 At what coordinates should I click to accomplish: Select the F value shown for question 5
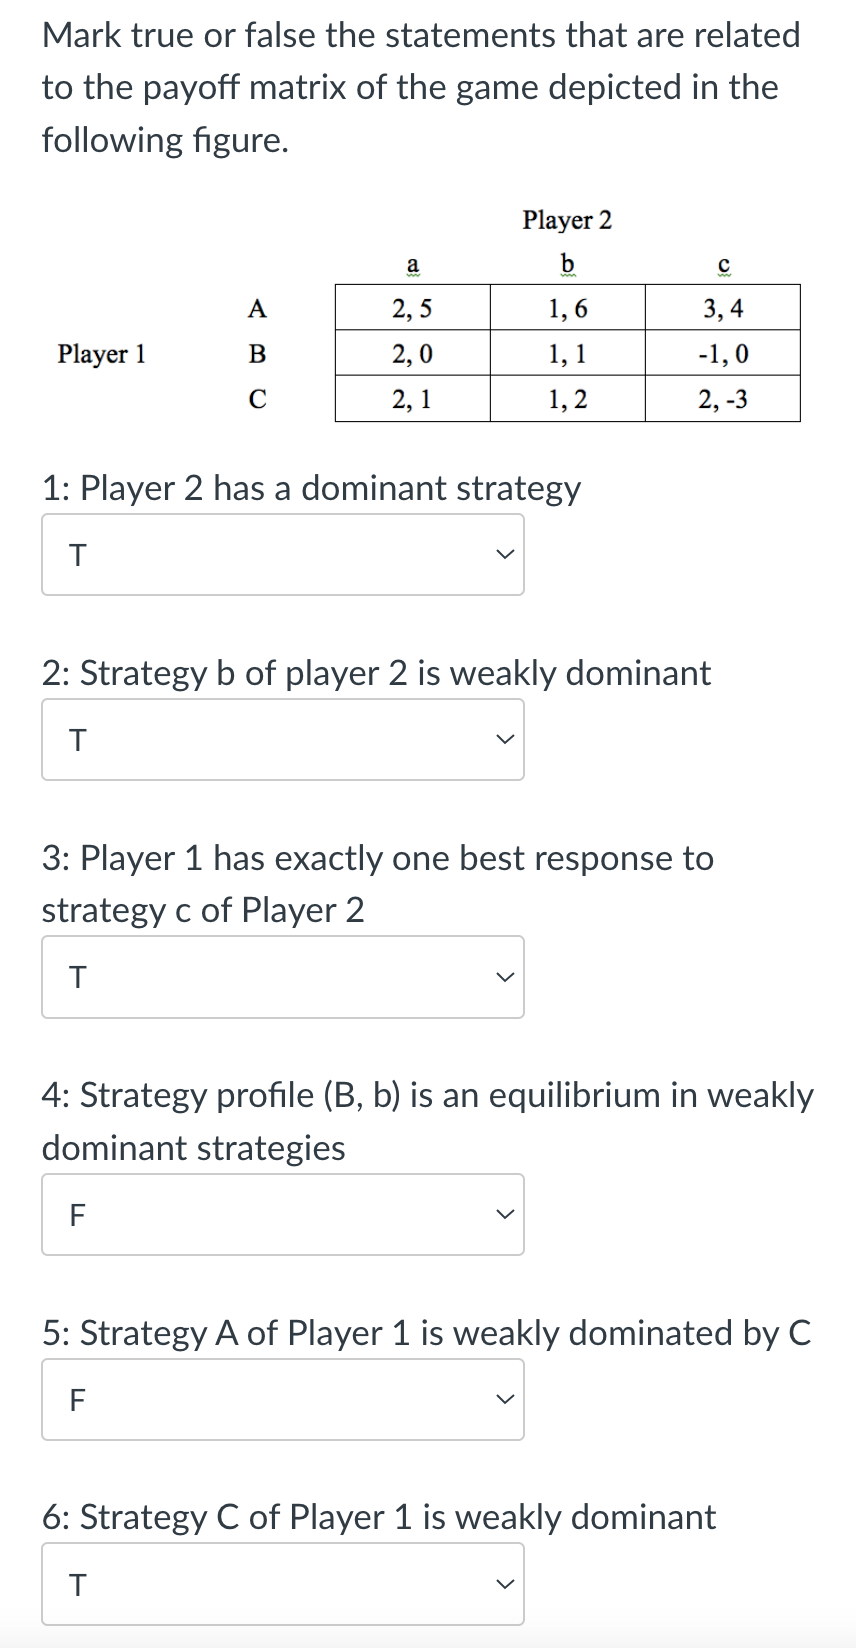pyautogui.click(x=76, y=1399)
